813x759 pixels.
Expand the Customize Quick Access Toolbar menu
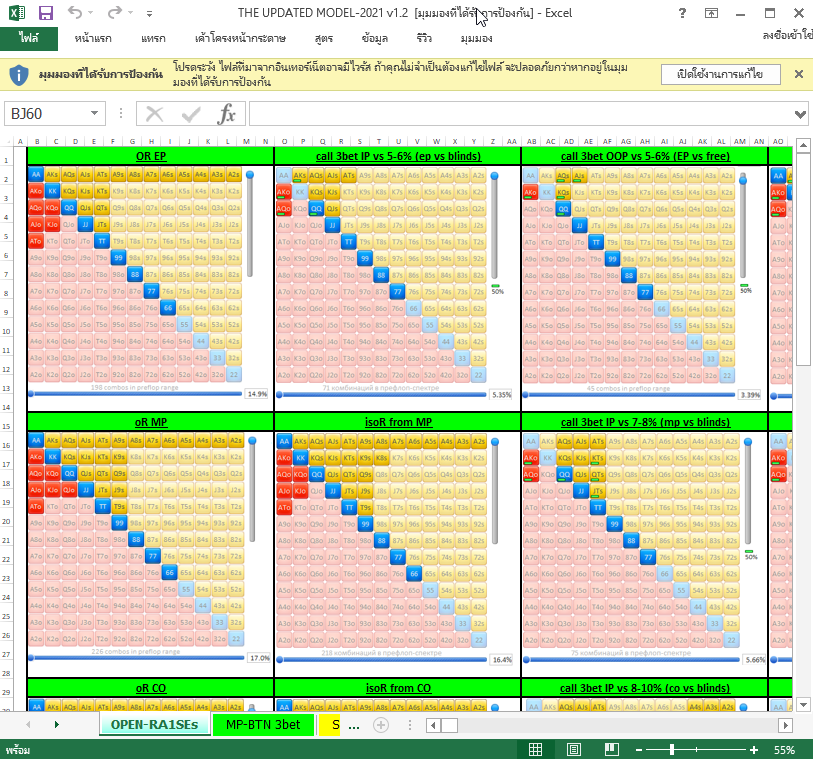click(149, 13)
